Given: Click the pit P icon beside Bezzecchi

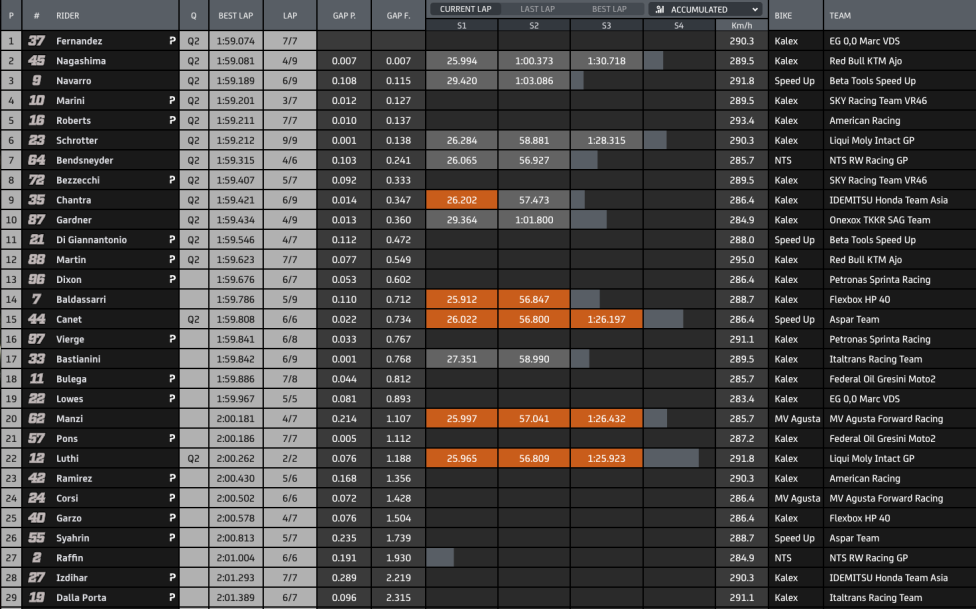Looking at the screenshot, I should [172, 180].
